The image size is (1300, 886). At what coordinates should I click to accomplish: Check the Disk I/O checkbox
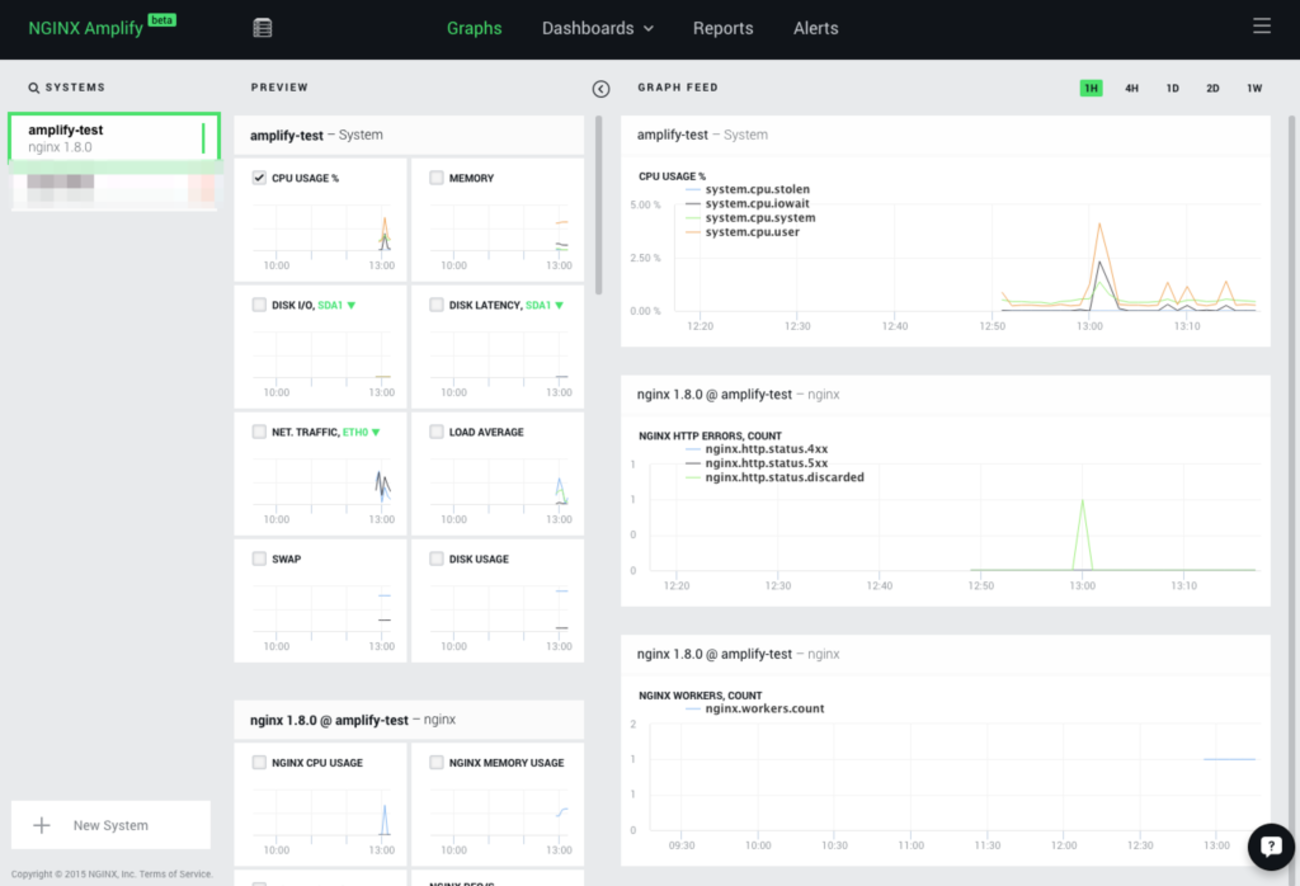pos(259,305)
